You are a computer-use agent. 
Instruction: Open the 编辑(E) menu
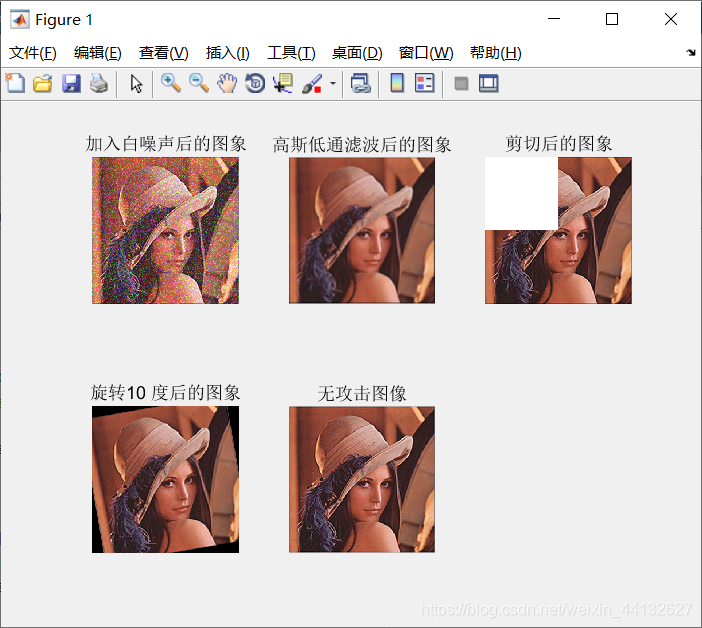click(x=98, y=53)
